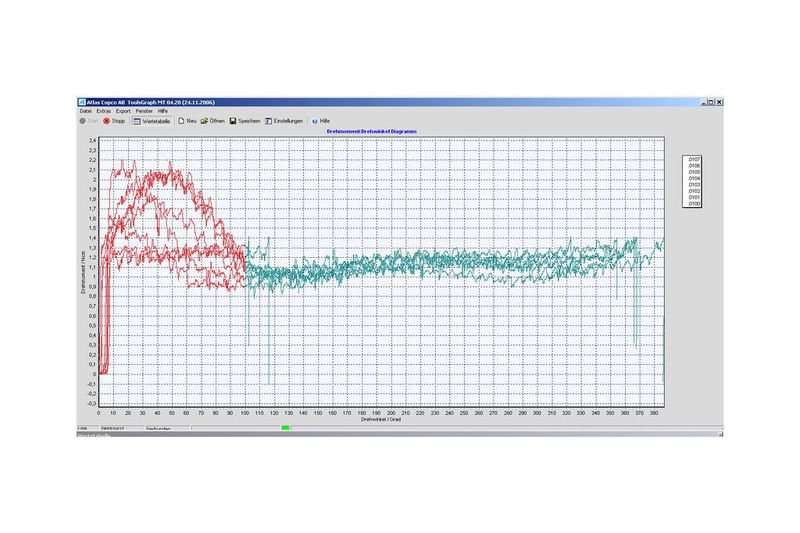The image size is (800, 533).
Task: Click the green progress indicator in status bar
Action: click(x=286, y=427)
